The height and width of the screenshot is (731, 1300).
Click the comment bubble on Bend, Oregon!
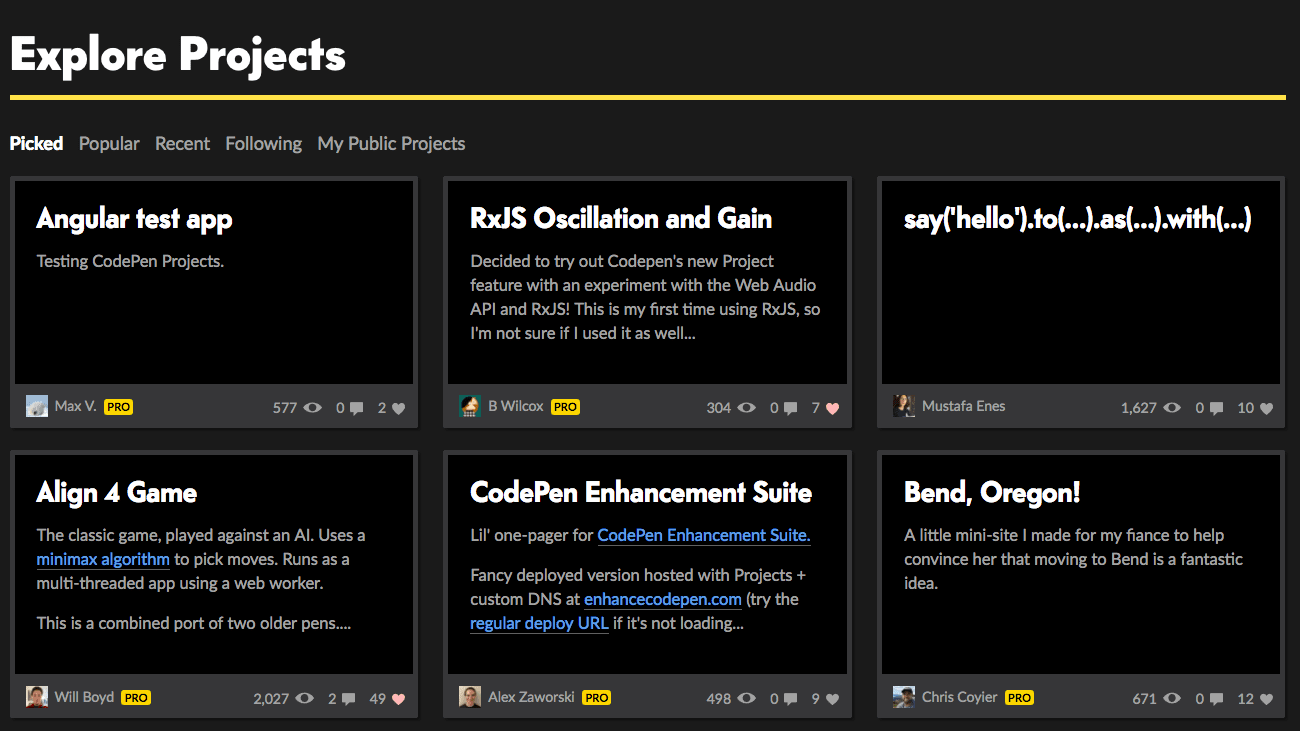tap(1214, 698)
